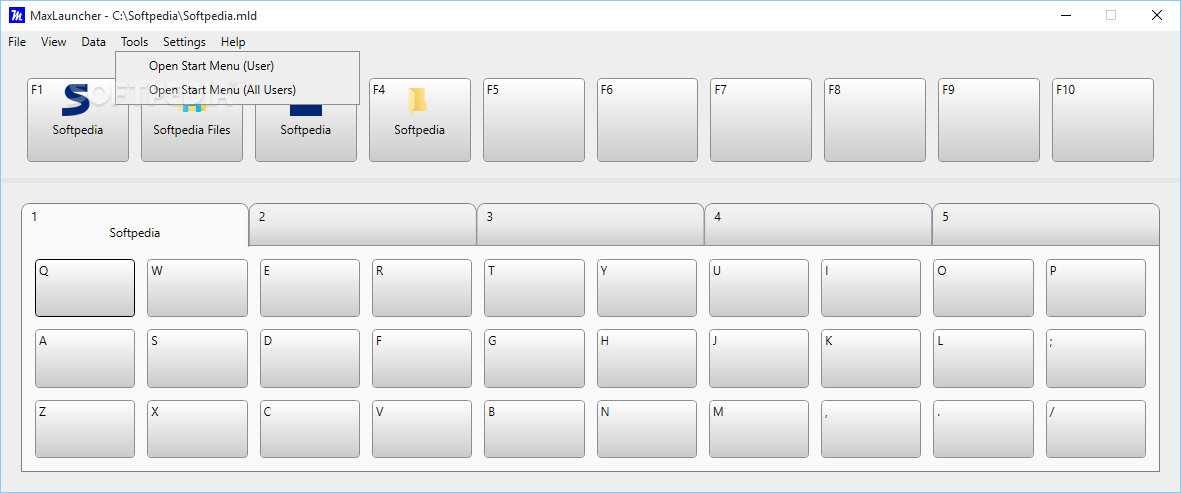Image resolution: width=1181 pixels, height=493 pixels.
Task: Select tab 1 Softpedia
Action: click(x=135, y=224)
